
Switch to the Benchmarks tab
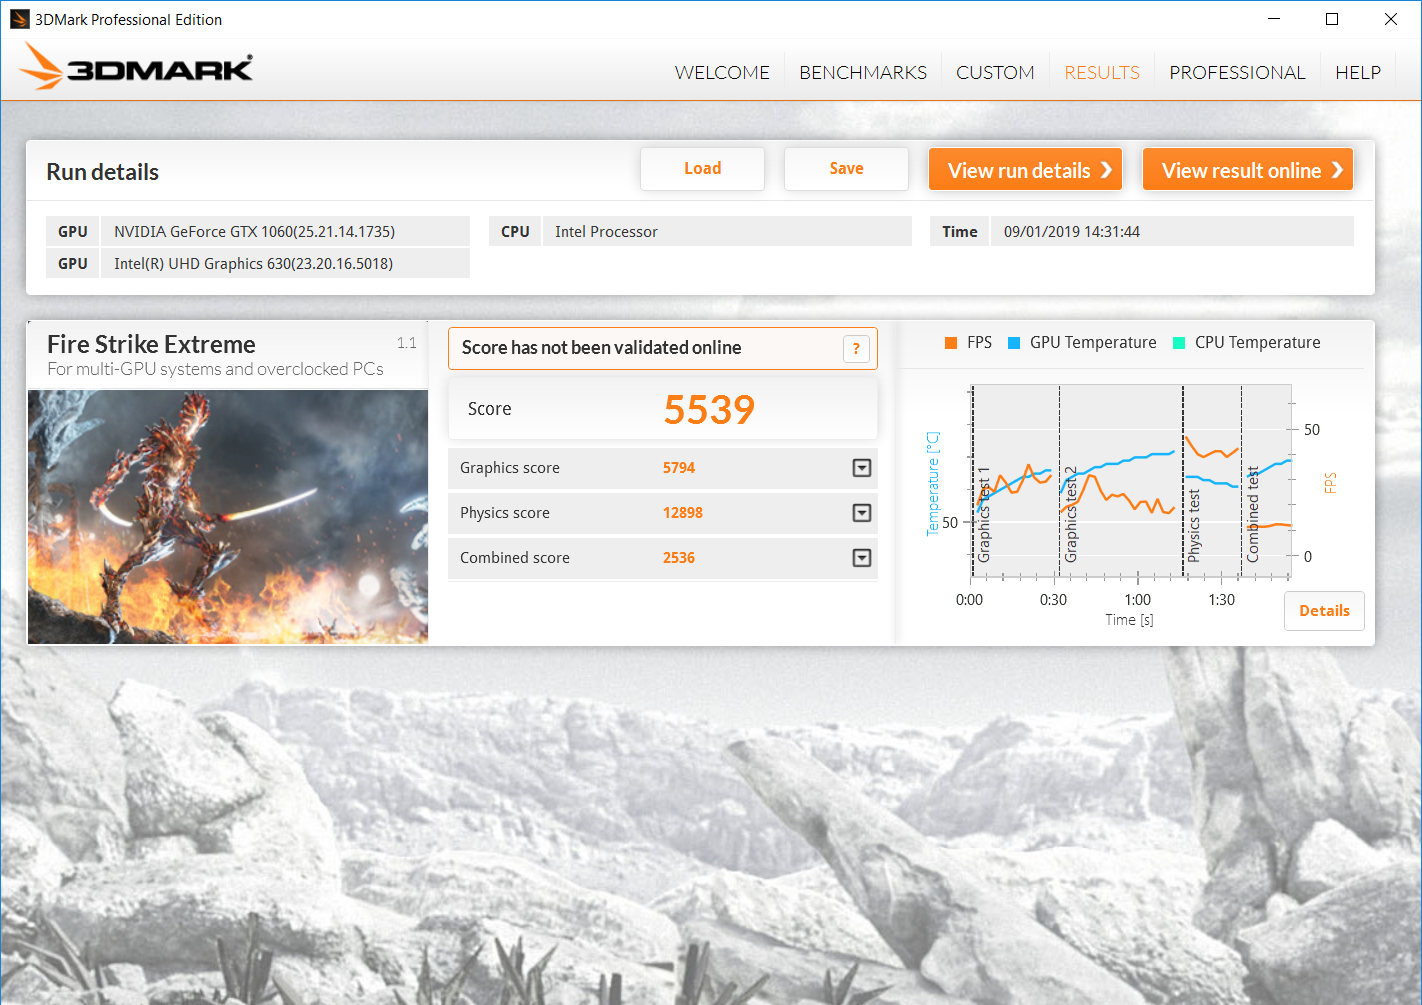click(863, 73)
